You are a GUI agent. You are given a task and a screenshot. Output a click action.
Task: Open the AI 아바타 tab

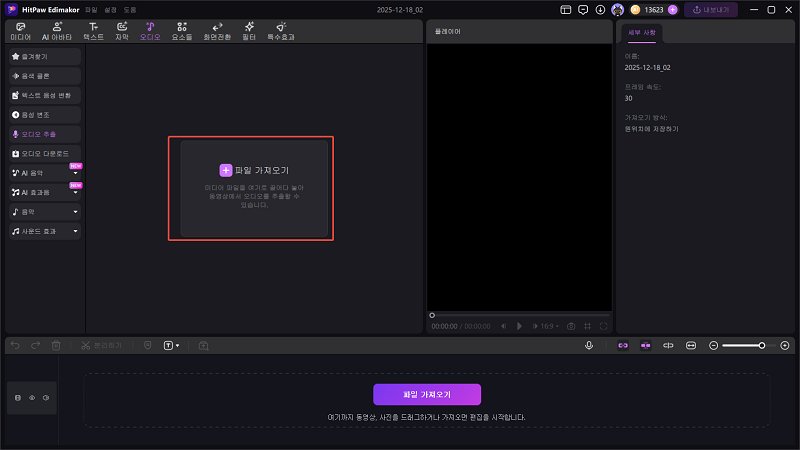tap(57, 31)
